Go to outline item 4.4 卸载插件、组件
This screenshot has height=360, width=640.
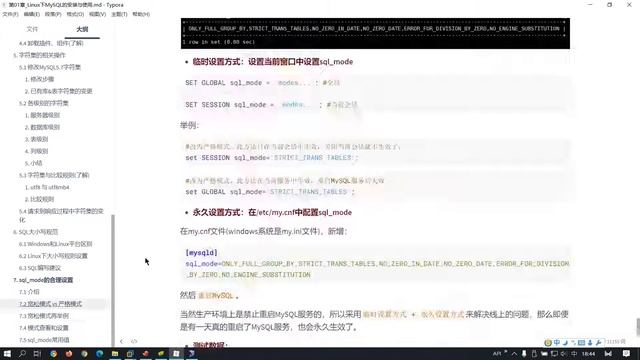[x=51, y=43]
